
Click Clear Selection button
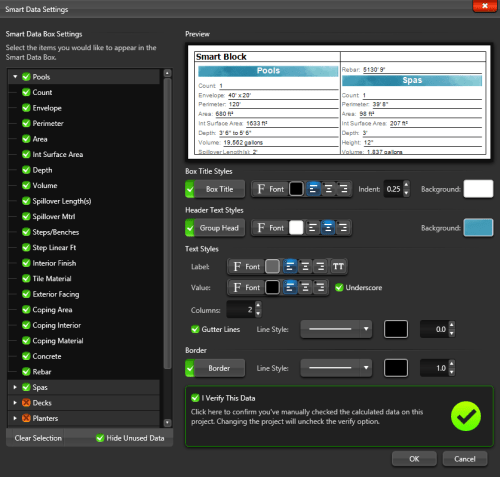(38, 438)
